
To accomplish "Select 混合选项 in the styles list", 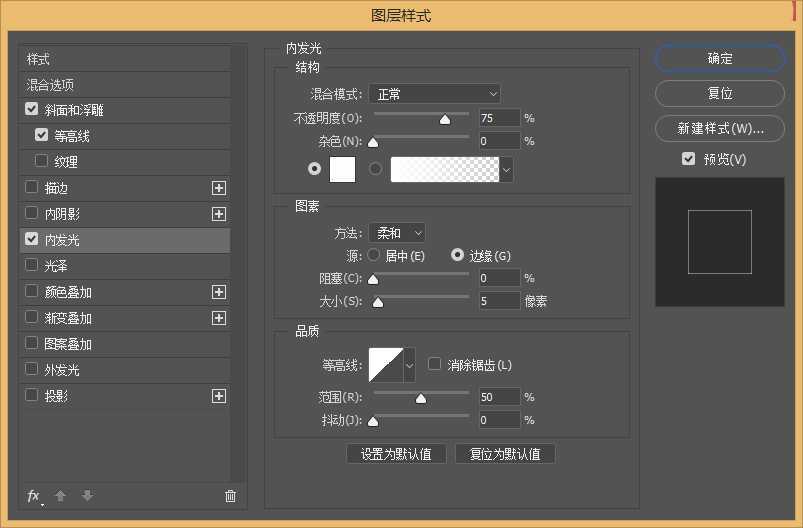I will click(50, 85).
